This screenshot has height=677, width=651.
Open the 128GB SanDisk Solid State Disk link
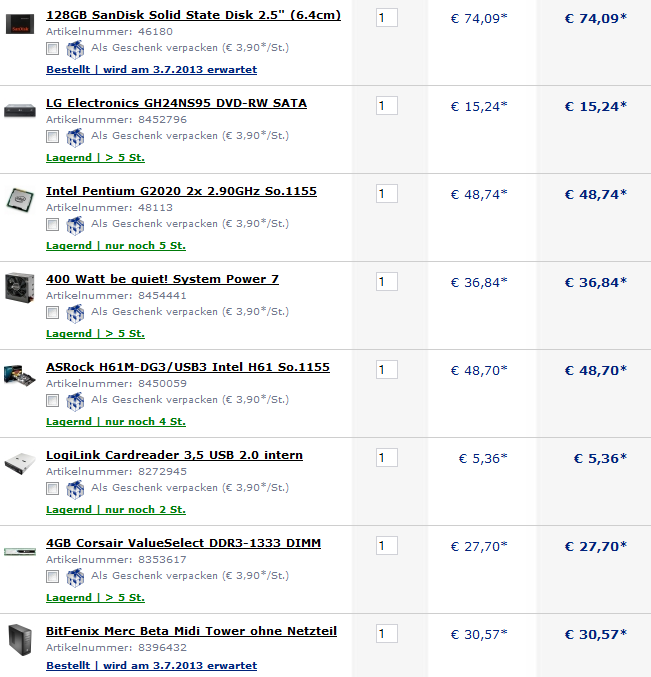pos(193,15)
